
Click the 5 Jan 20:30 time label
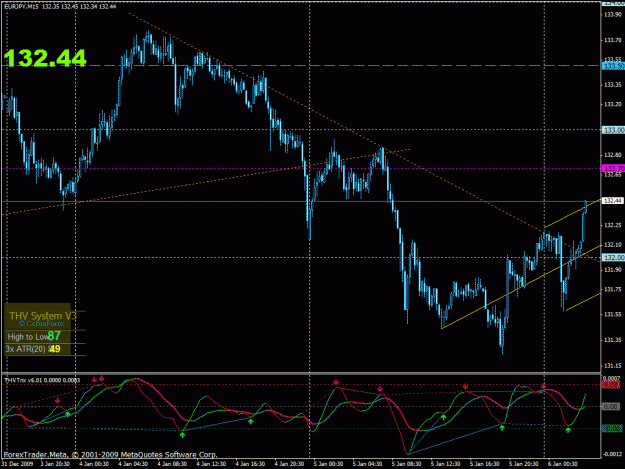524,464
